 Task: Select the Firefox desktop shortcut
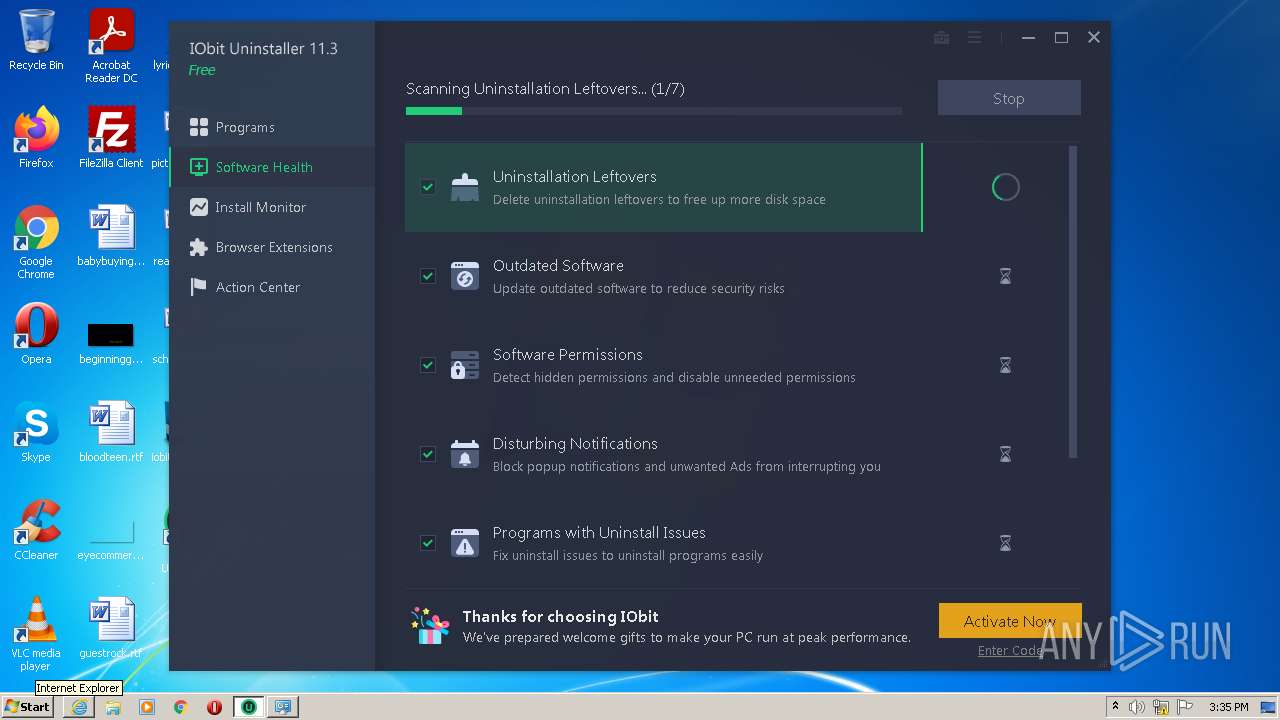pos(36,138)
